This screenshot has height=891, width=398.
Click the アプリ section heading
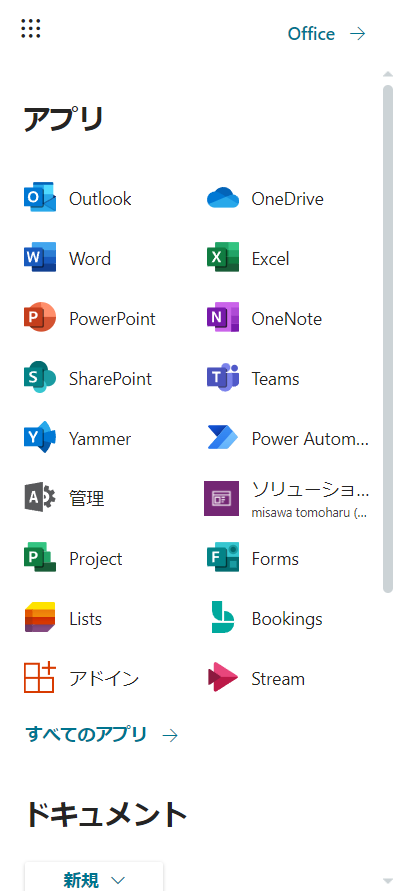(64, 119)
